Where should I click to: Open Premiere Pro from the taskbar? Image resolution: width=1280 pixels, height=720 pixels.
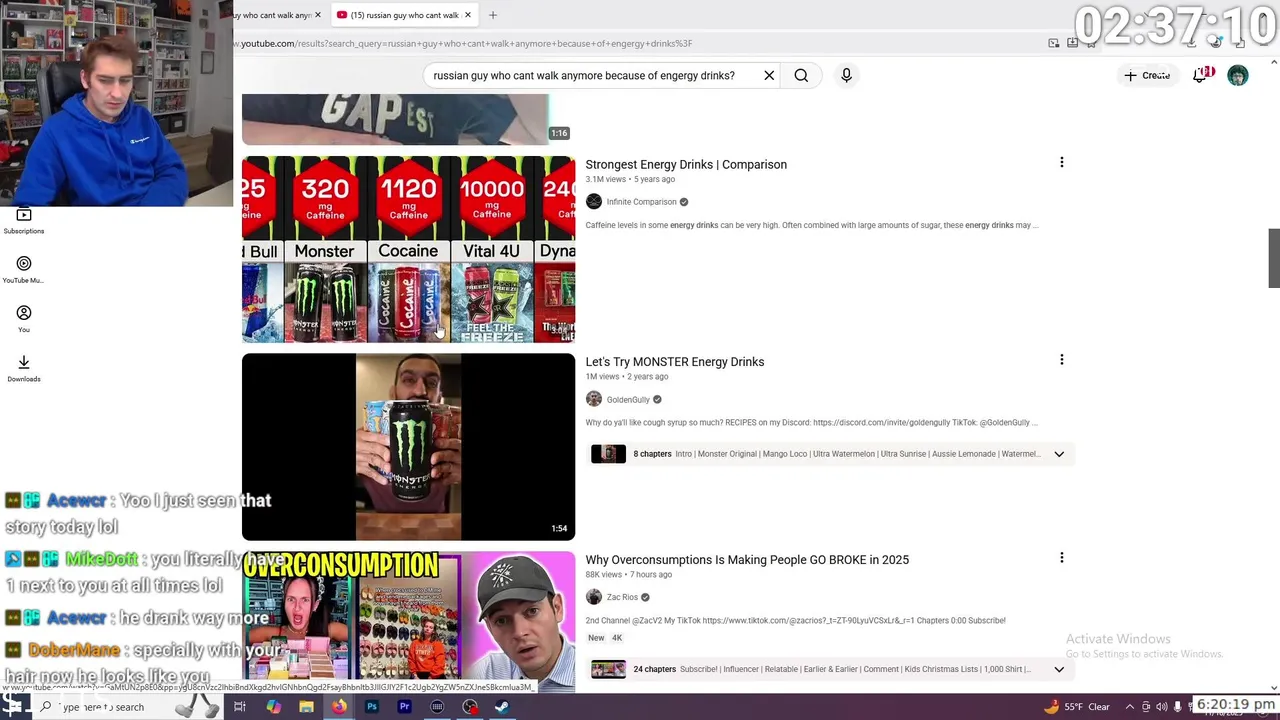(x=404, y=706)
